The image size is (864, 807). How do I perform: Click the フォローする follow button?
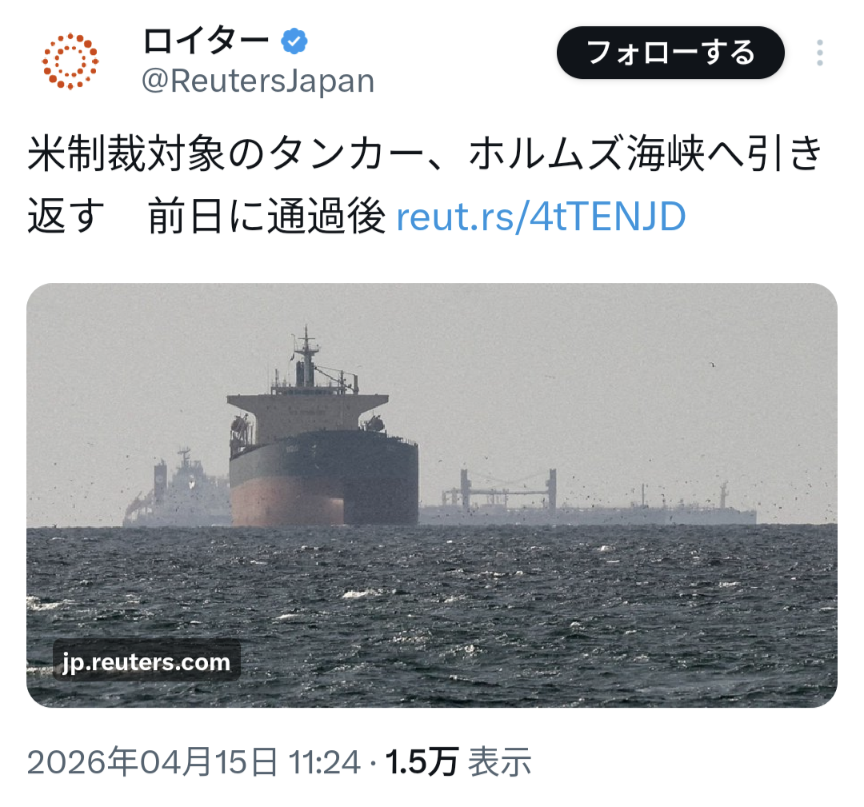point(671,52)
